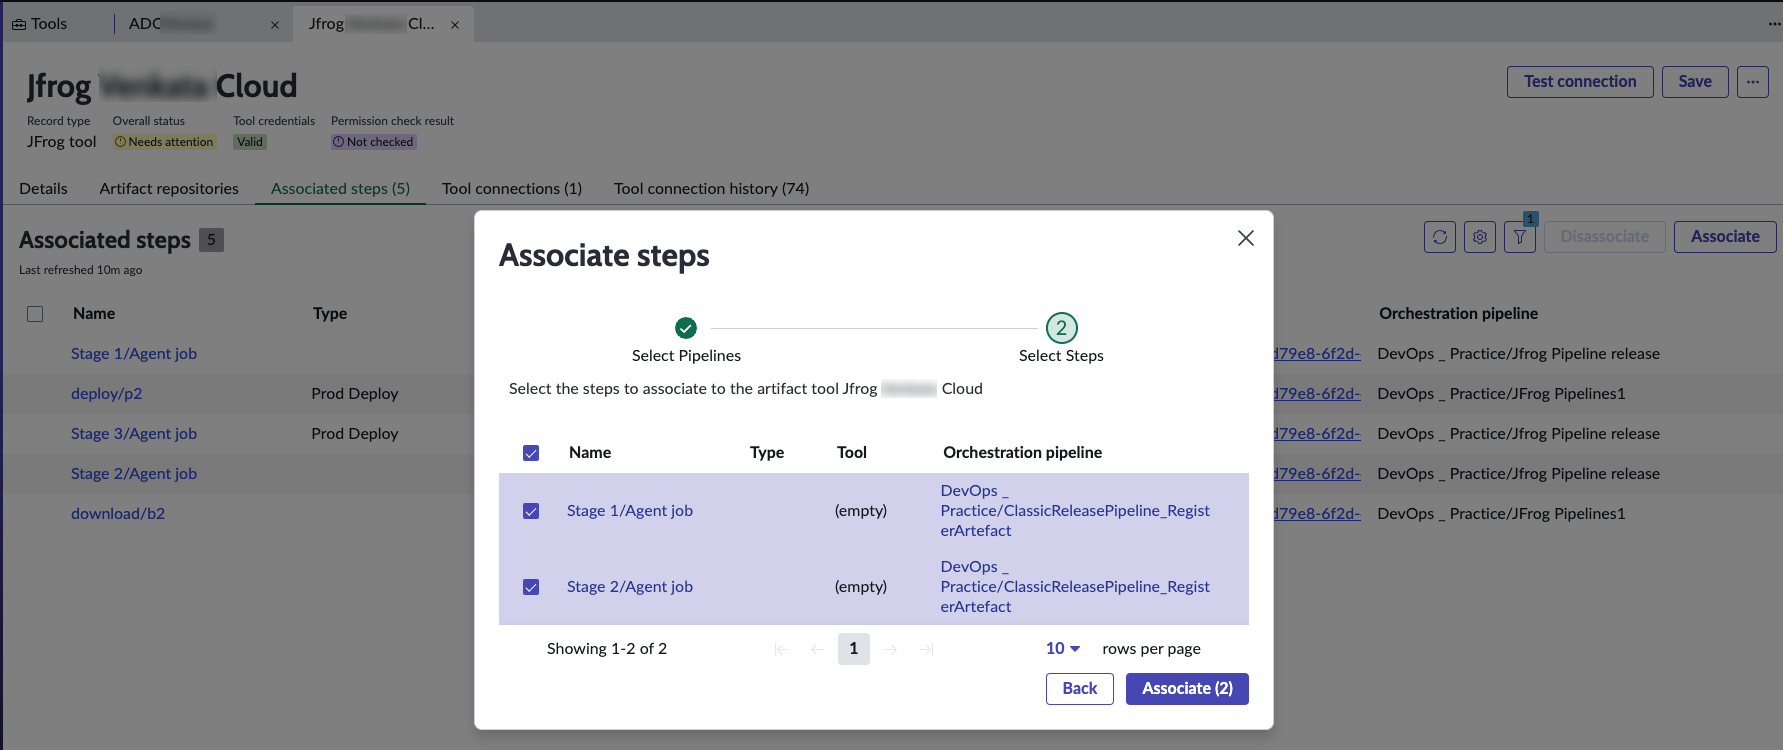
Task: Switch to the Details tab
Action: coord(44,188)
